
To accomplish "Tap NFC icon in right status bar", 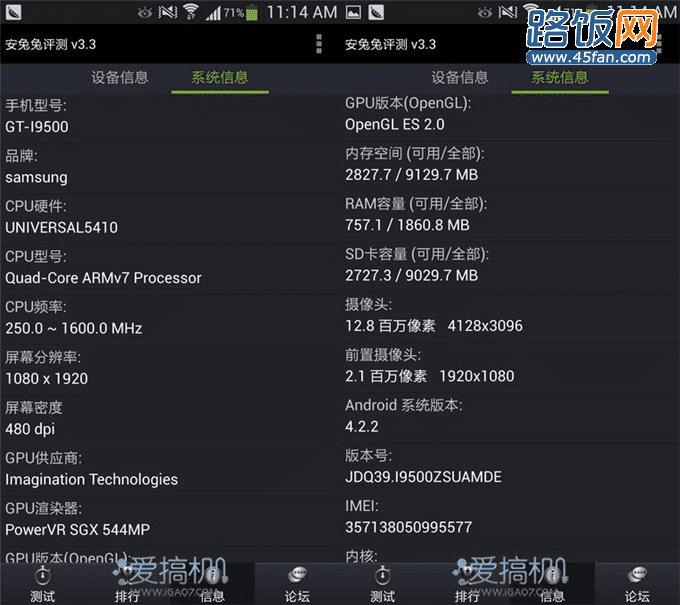I will (x=507, y=13).
